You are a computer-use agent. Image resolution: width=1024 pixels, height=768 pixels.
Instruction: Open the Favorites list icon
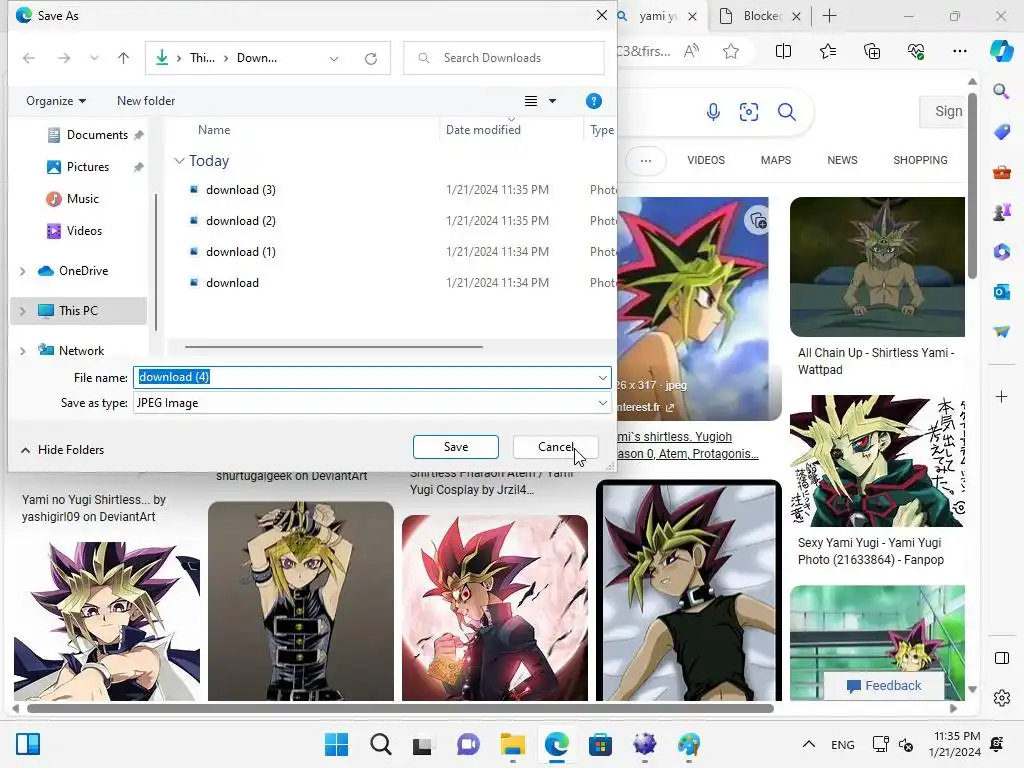827,51
